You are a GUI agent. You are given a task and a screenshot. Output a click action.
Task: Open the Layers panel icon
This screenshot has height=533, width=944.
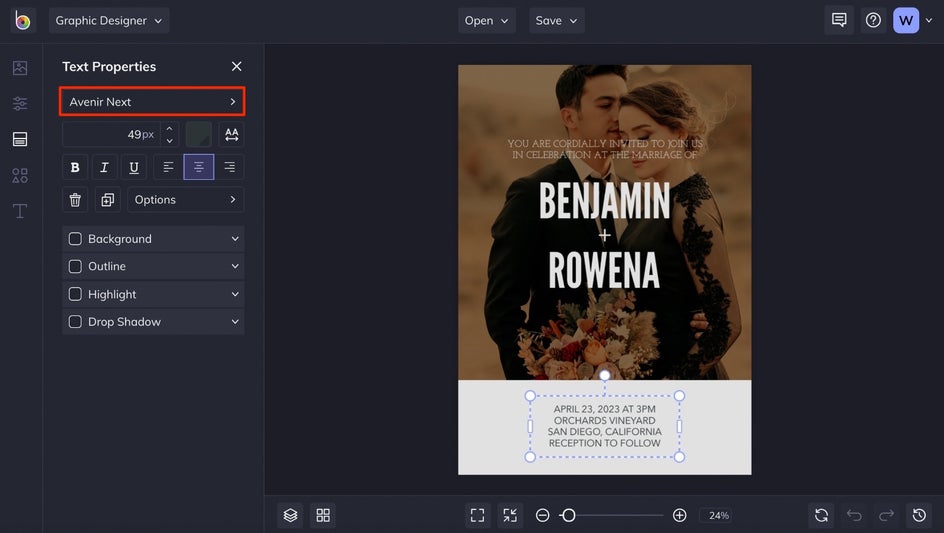[x=290, y=515]
